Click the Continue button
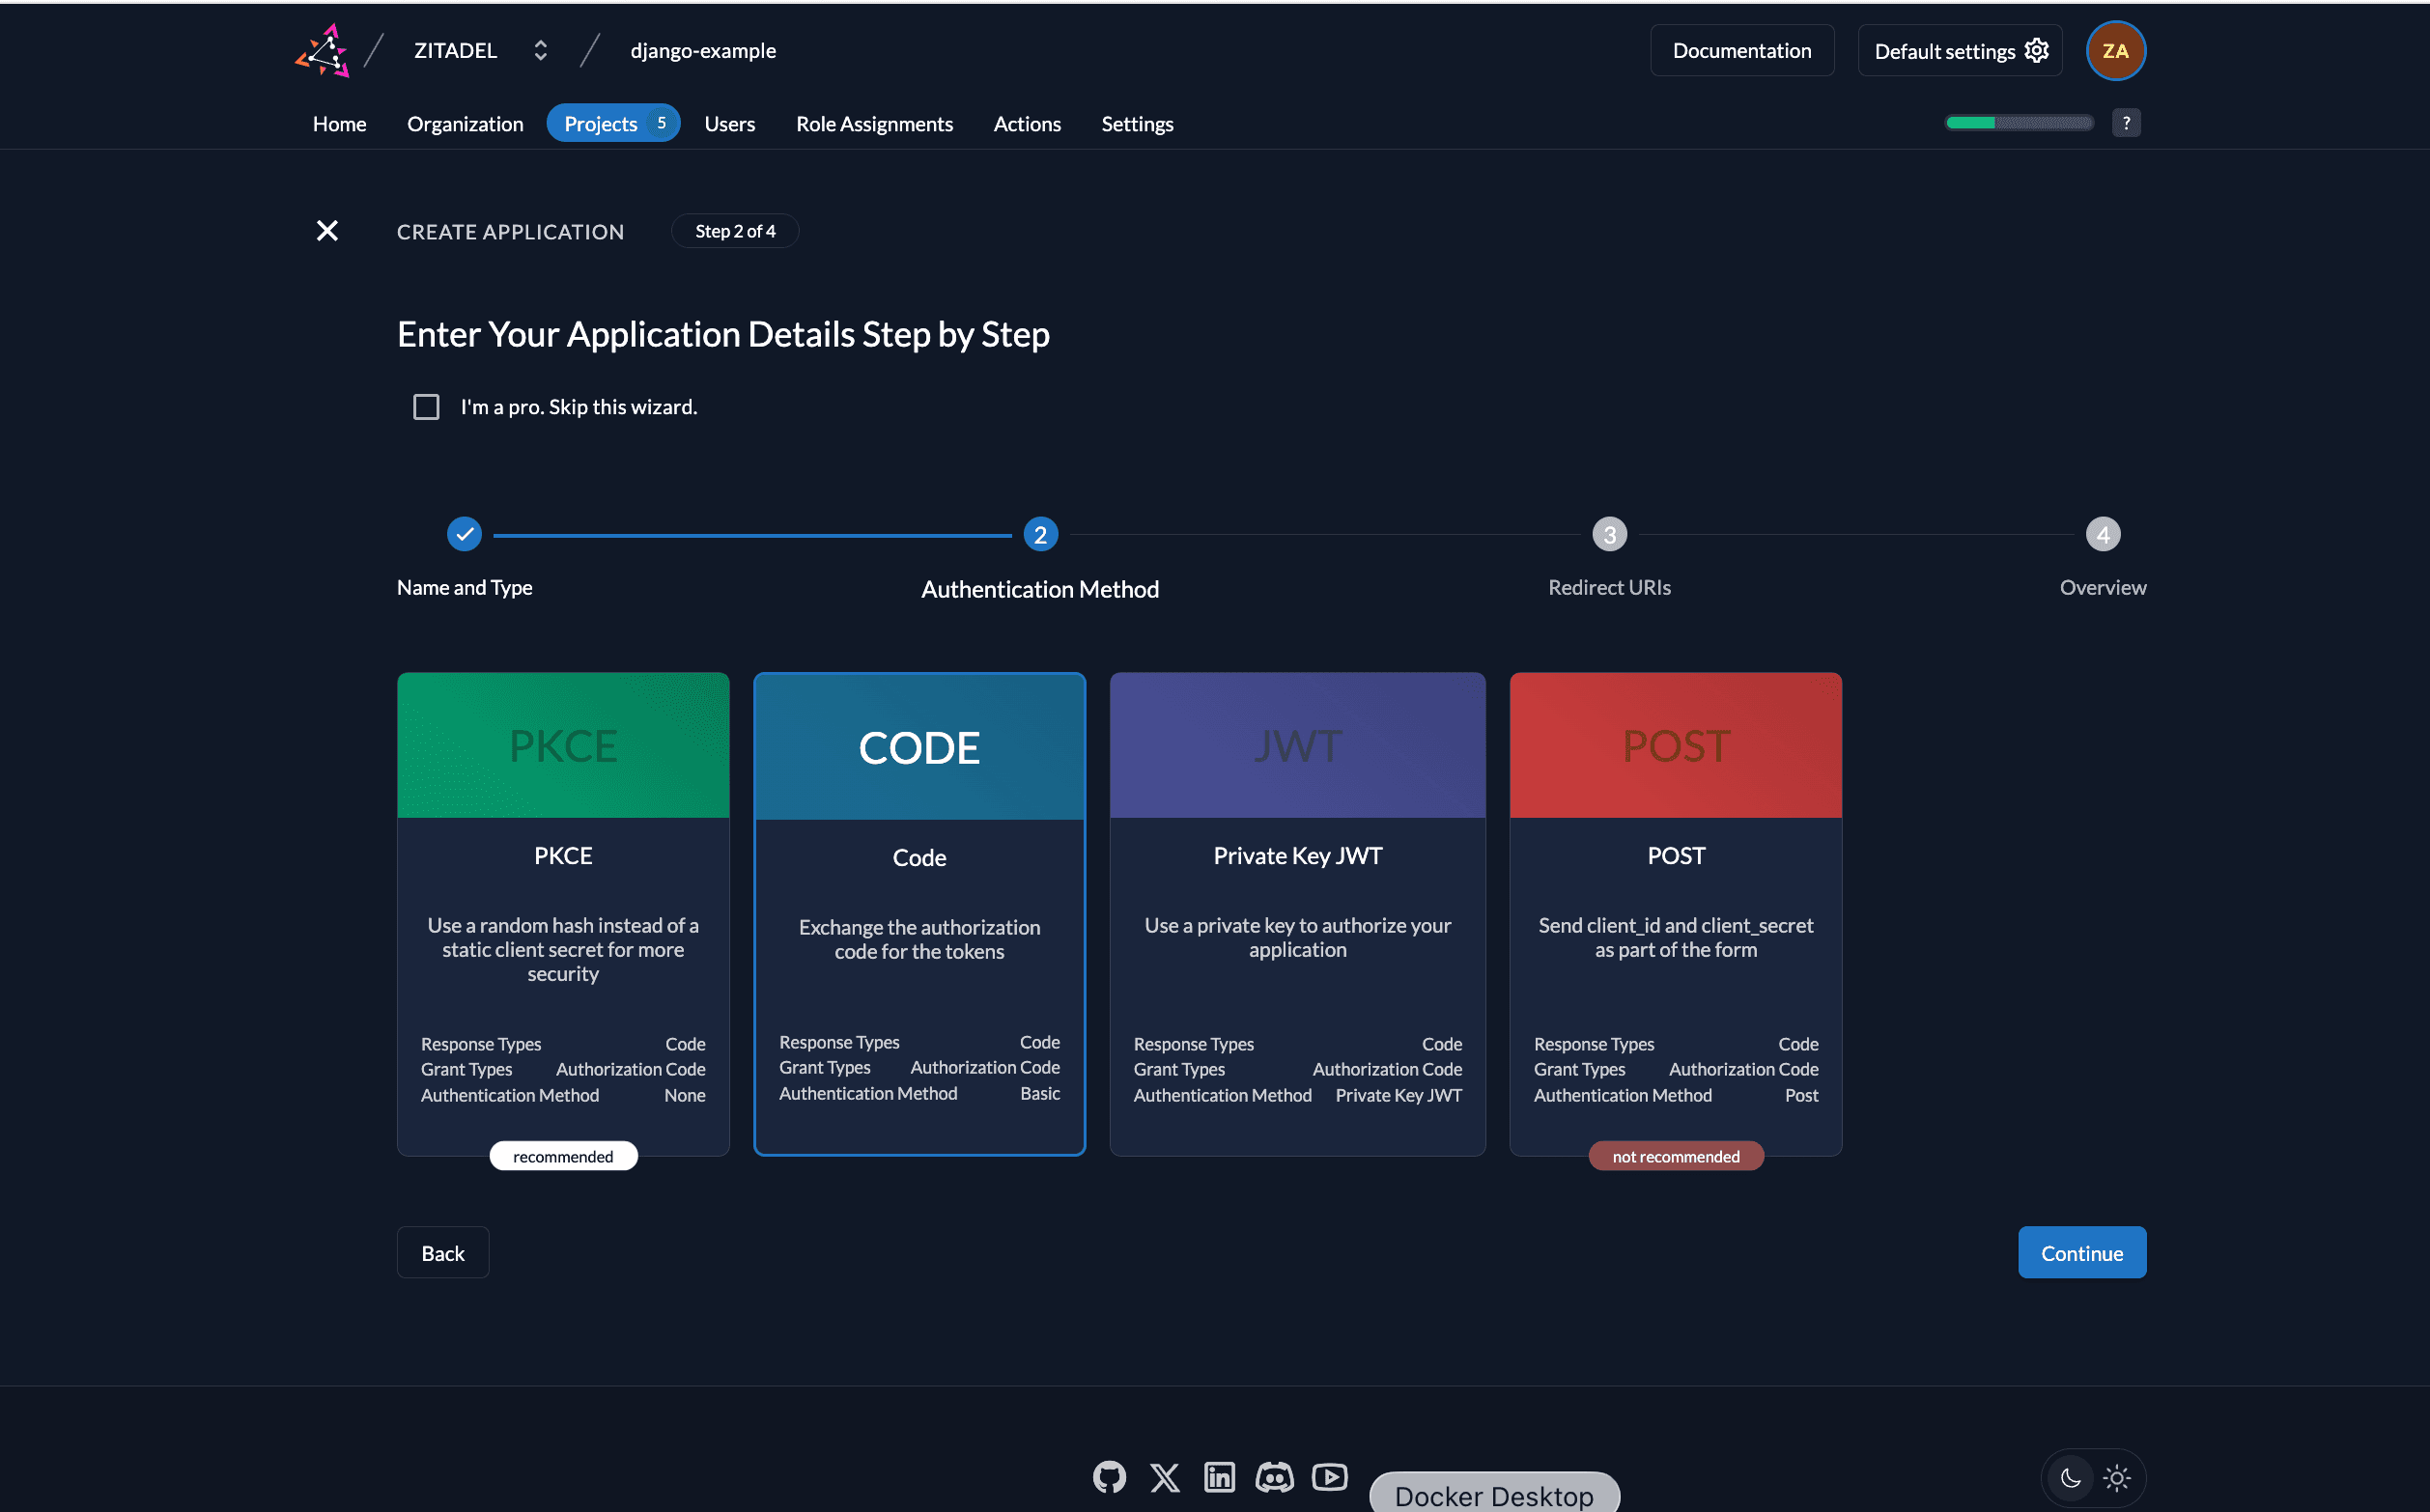The height and width of the screenshot is (1512, 2430). (2081, 1252)
